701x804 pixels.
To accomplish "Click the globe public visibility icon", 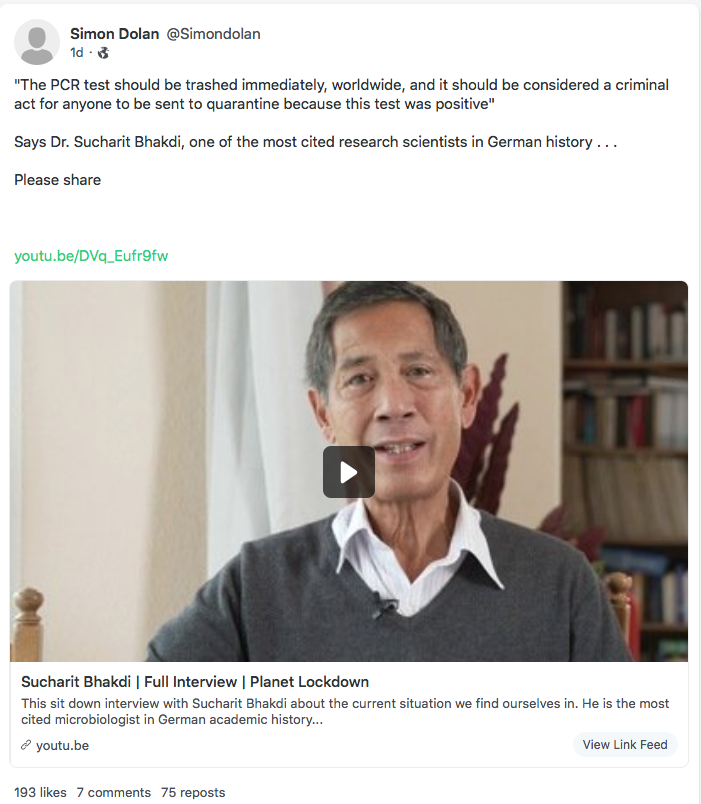I will click(x=103, y=53).
